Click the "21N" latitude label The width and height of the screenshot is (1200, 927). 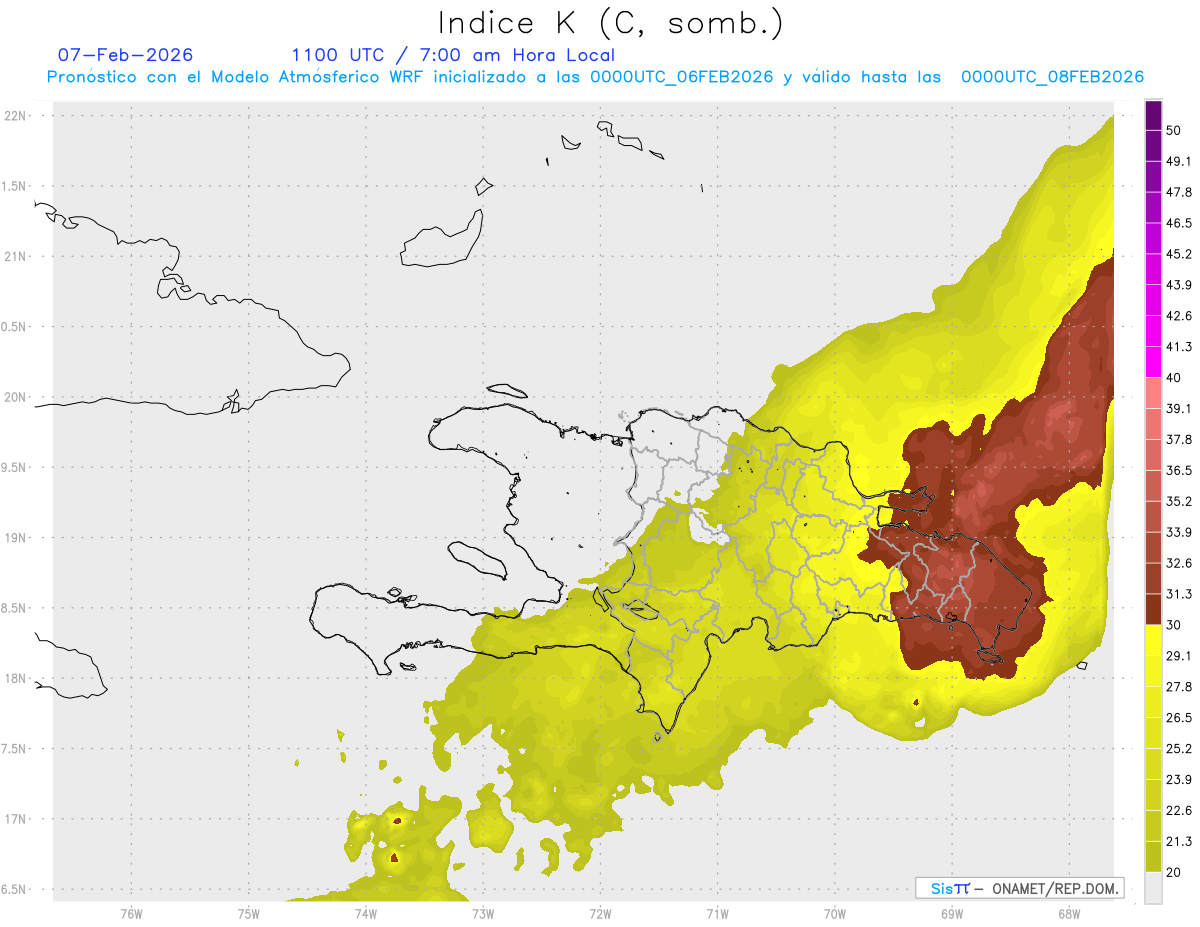click(x=15, y=257)
